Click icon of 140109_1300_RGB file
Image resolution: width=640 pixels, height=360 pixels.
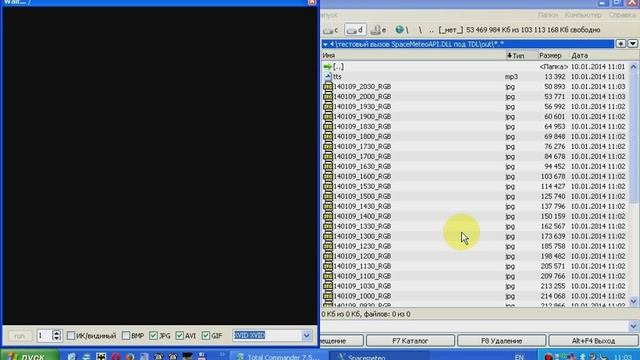328,236
